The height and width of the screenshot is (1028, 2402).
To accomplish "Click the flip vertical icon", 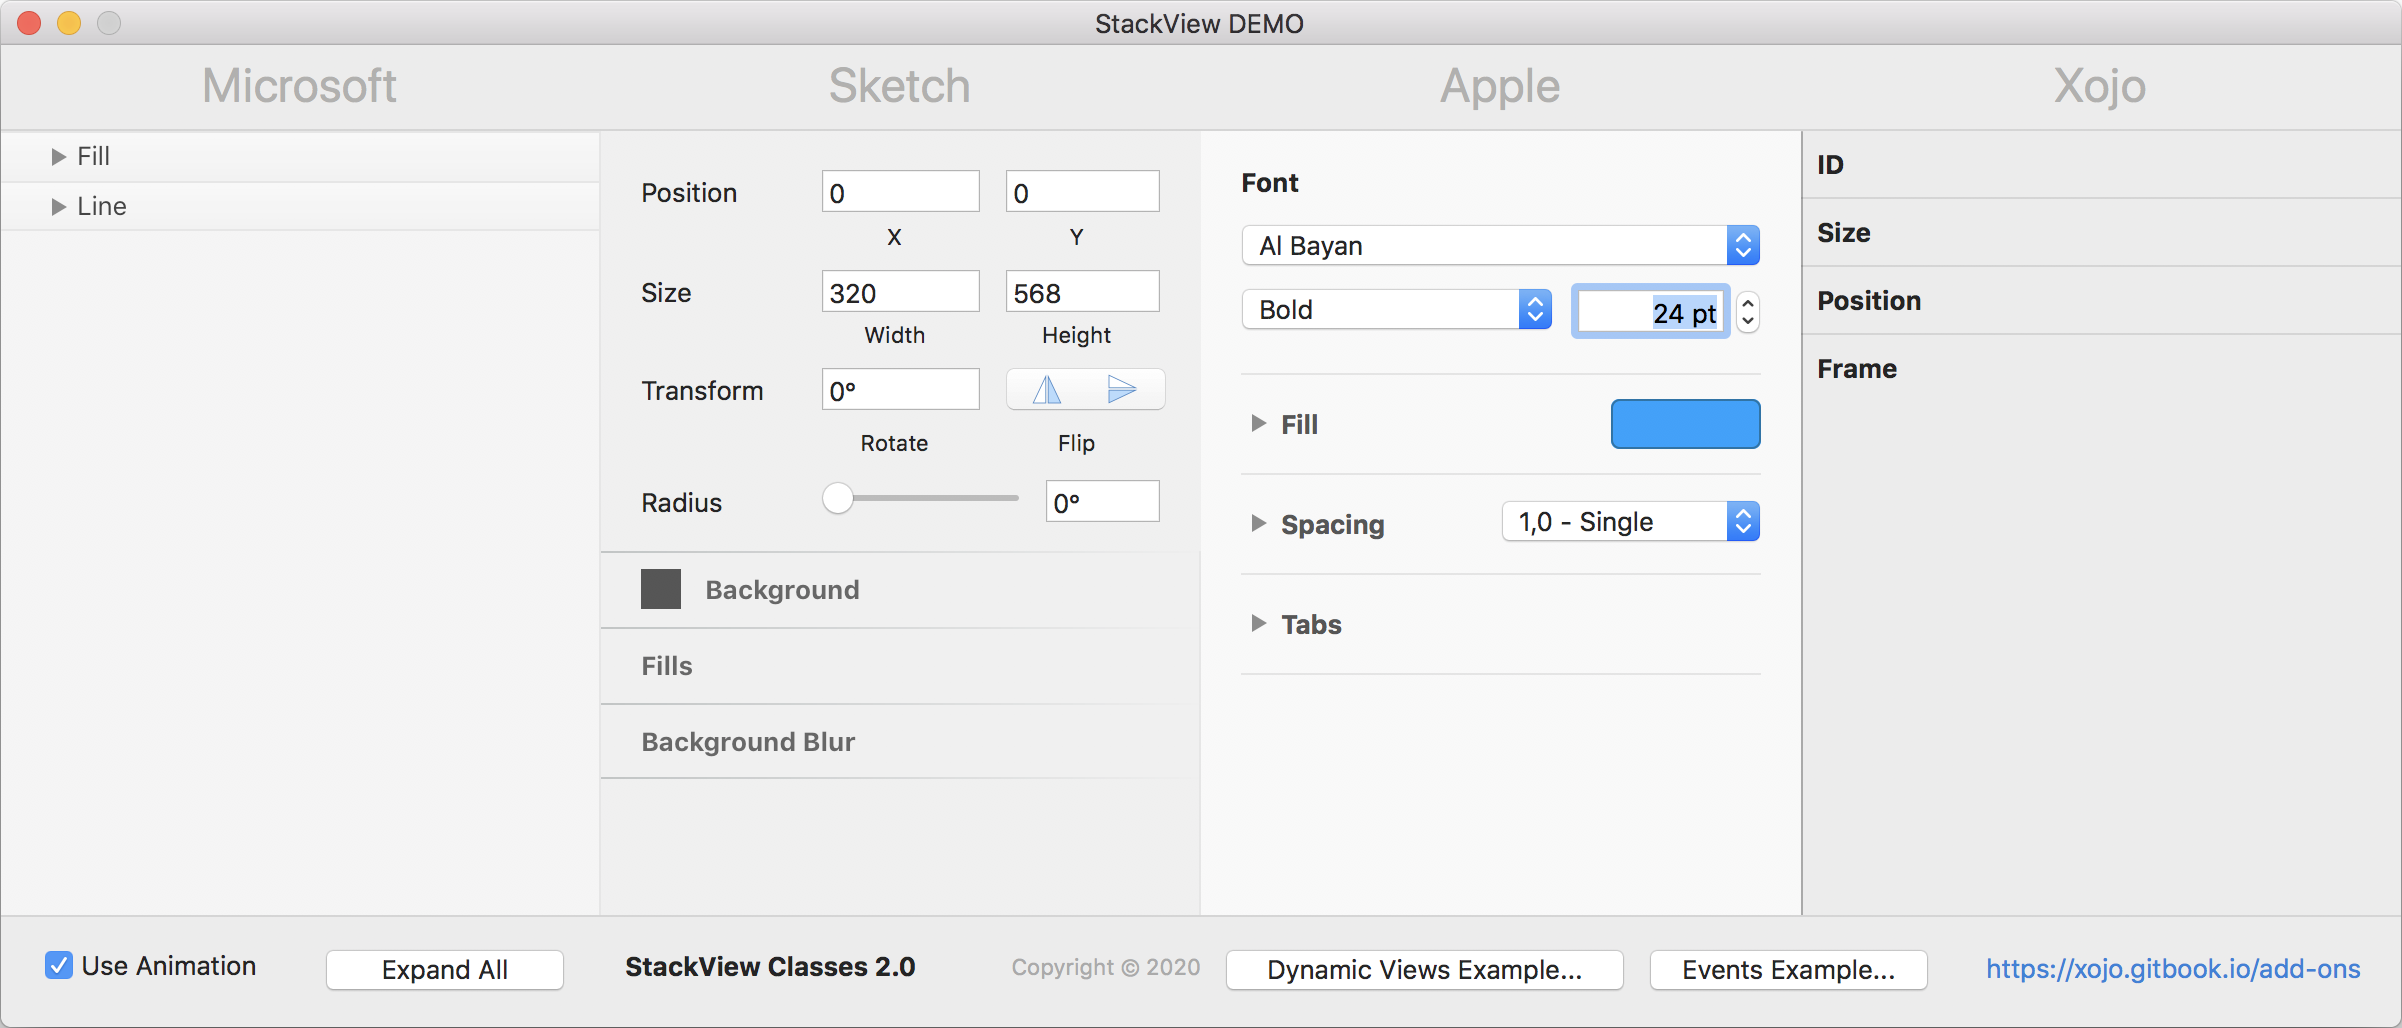I will click(1122, 390).
